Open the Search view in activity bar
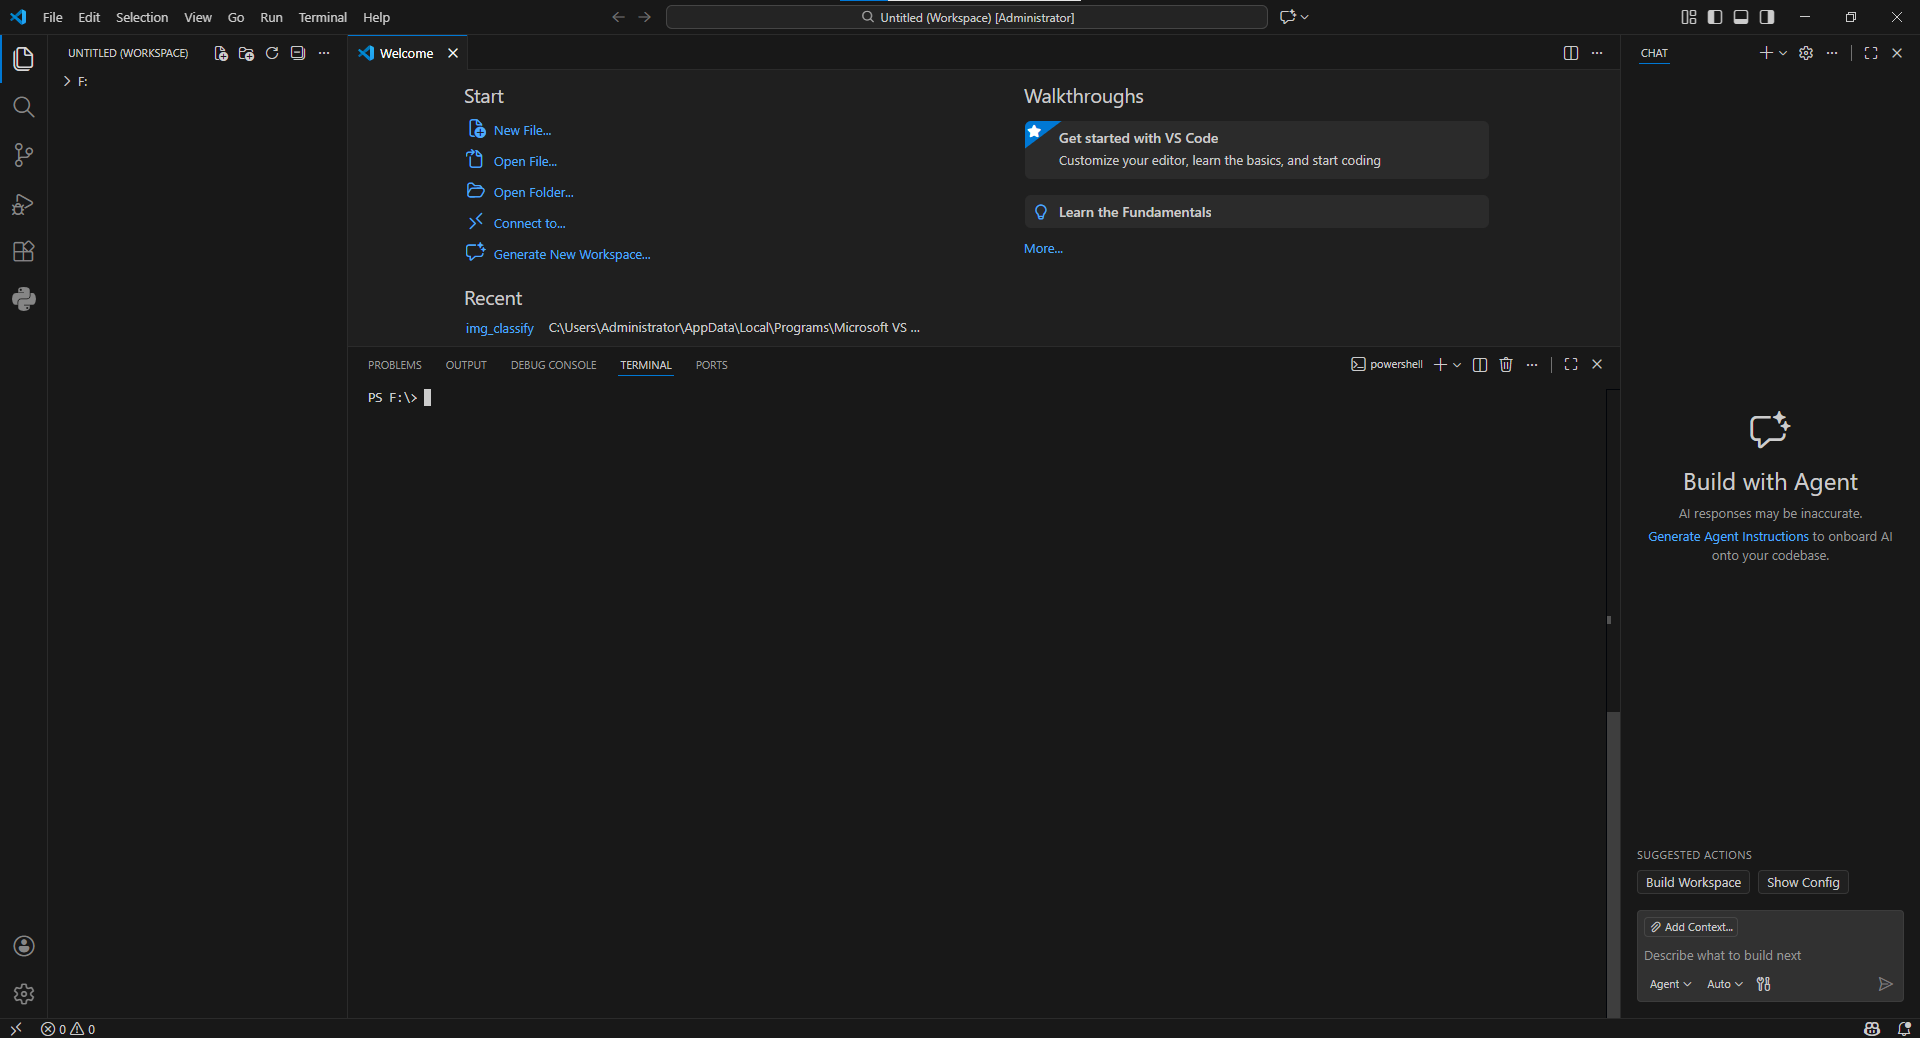 [x=24, y=107]
